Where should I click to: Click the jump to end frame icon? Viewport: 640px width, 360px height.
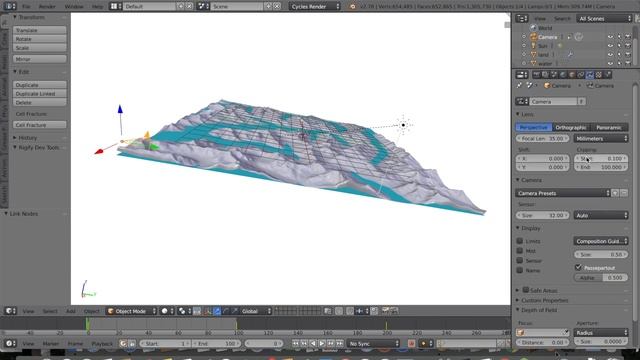tap(340, 344)
